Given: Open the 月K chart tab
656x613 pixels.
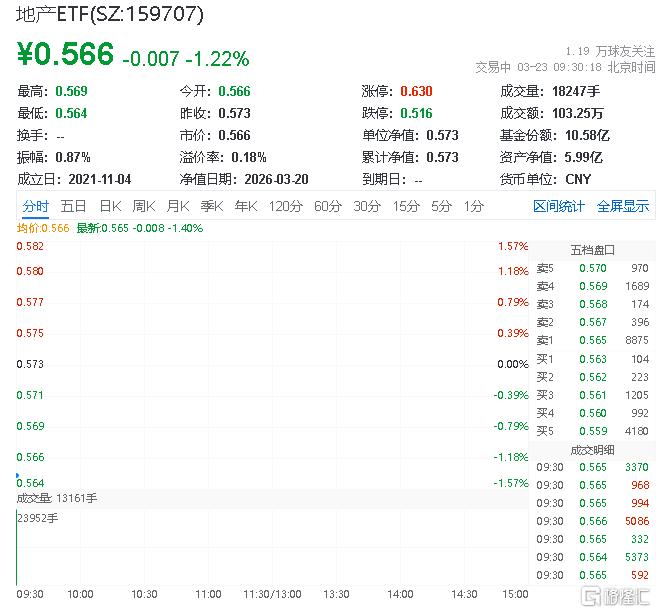Looking at the screenshot, I should (178, 206).
